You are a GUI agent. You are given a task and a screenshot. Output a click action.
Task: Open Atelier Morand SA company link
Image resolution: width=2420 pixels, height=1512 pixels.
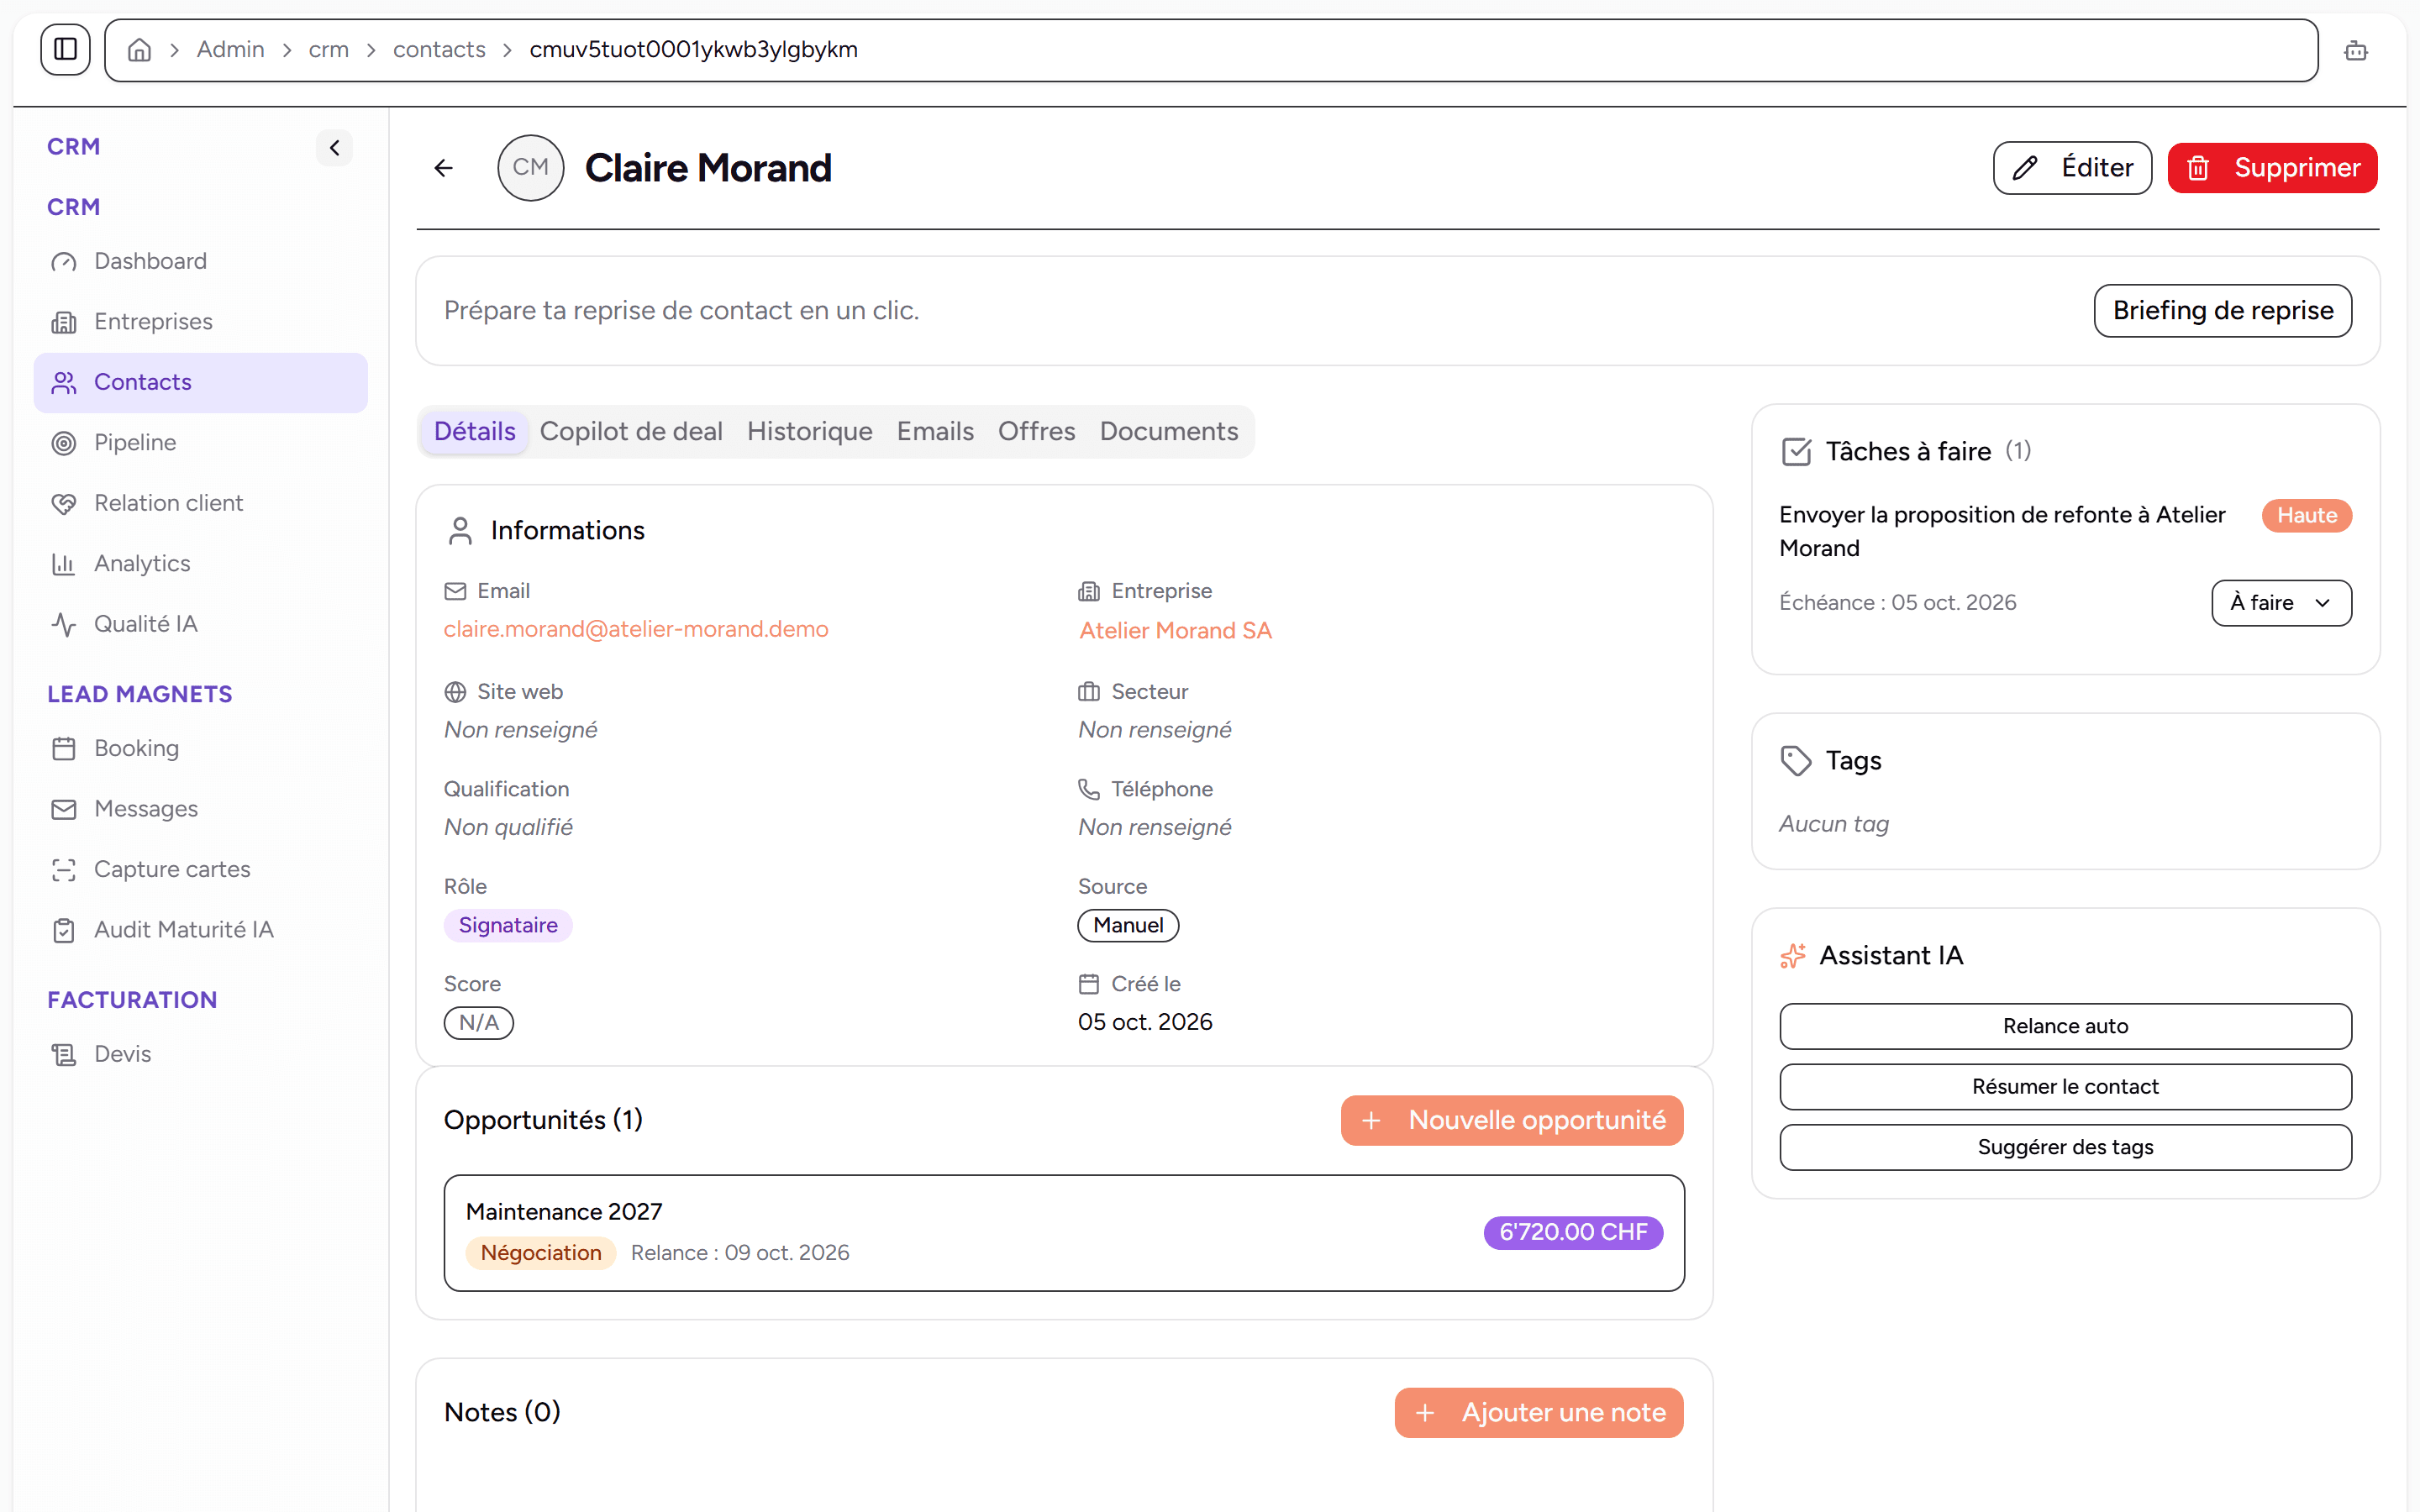click(1175, 630)
